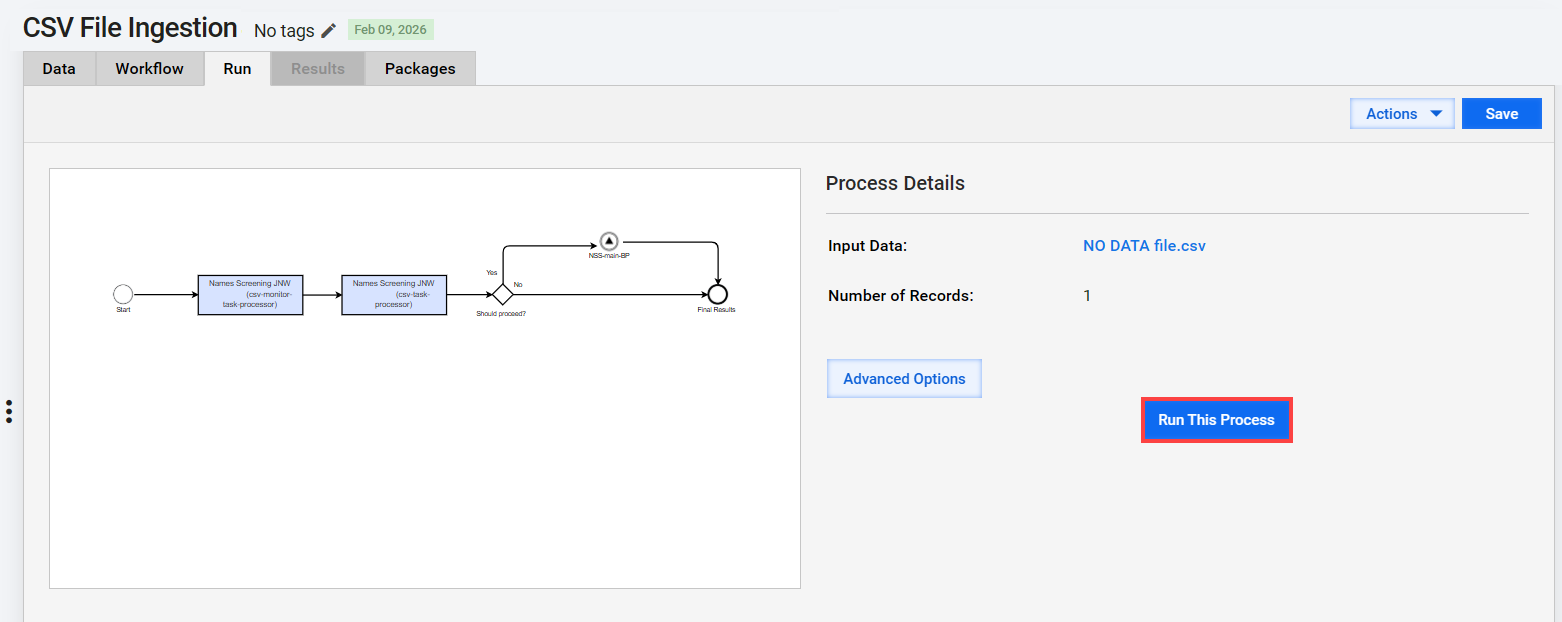Open the Workflow tab
Screen dimensions: 1562x622
point(150,69)
